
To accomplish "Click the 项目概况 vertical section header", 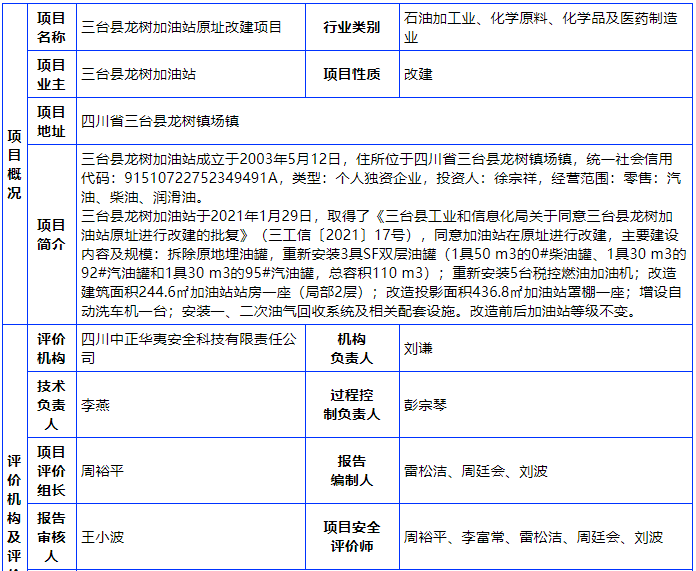I will click(x=13, y=164).
